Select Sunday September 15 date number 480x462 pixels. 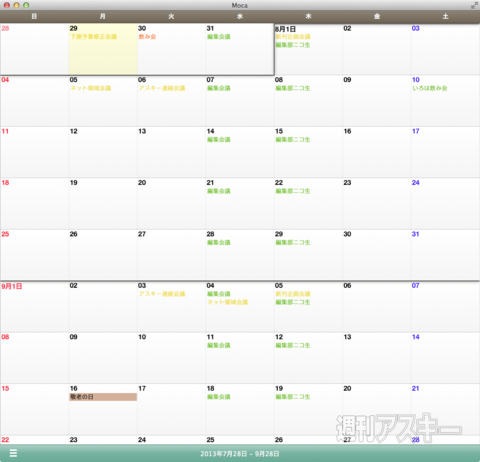(x=5, y=388)
